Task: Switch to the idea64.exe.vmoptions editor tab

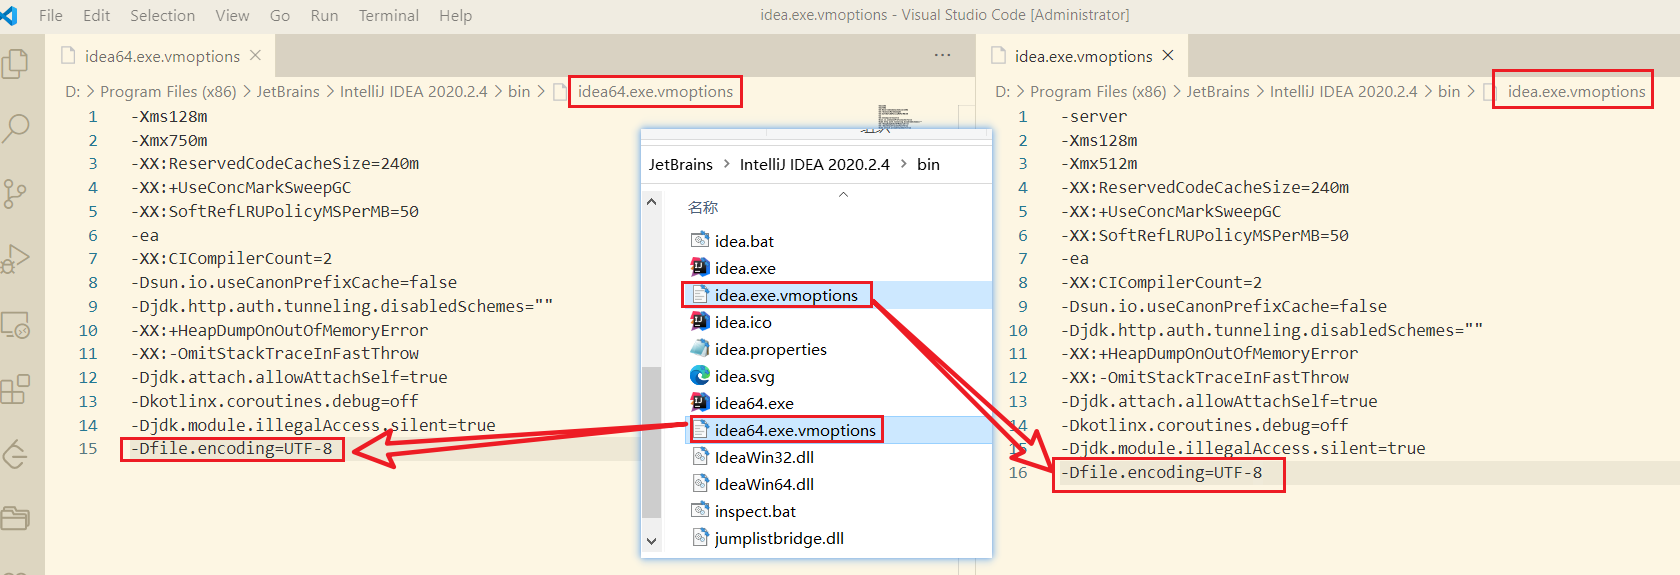Action: 160,56
